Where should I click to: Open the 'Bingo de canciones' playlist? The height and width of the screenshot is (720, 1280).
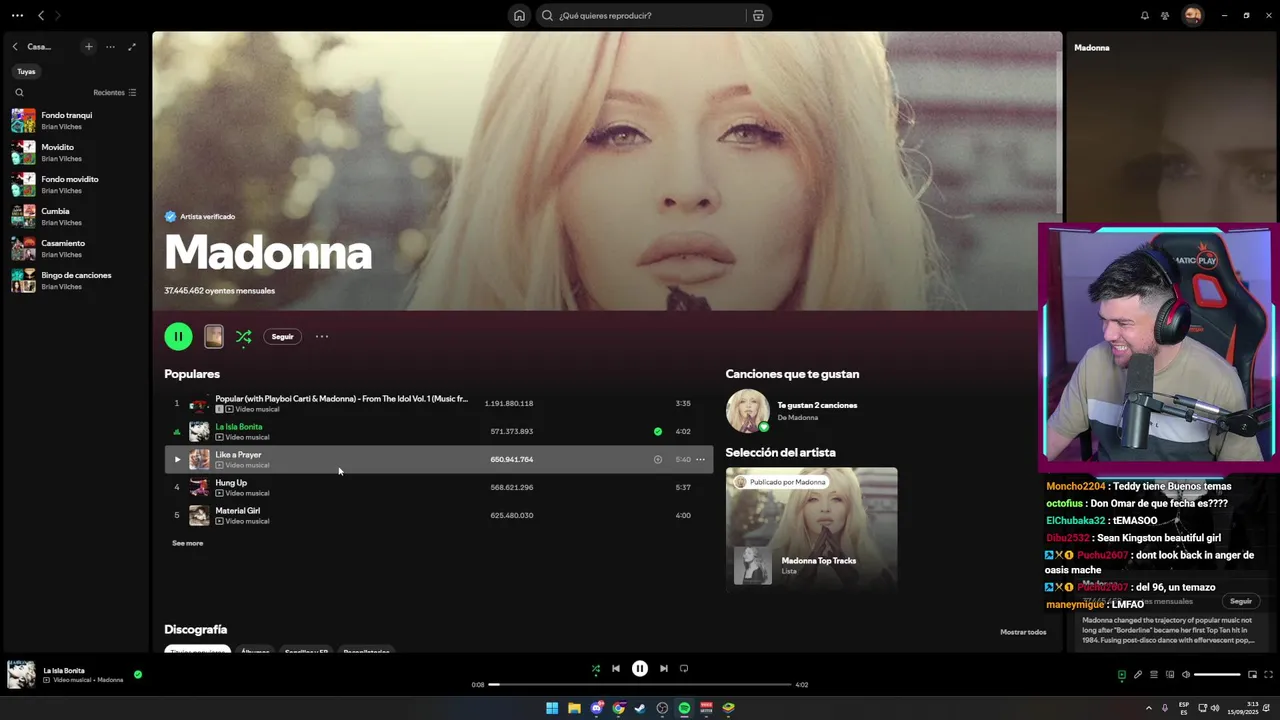tap(75, 280)
